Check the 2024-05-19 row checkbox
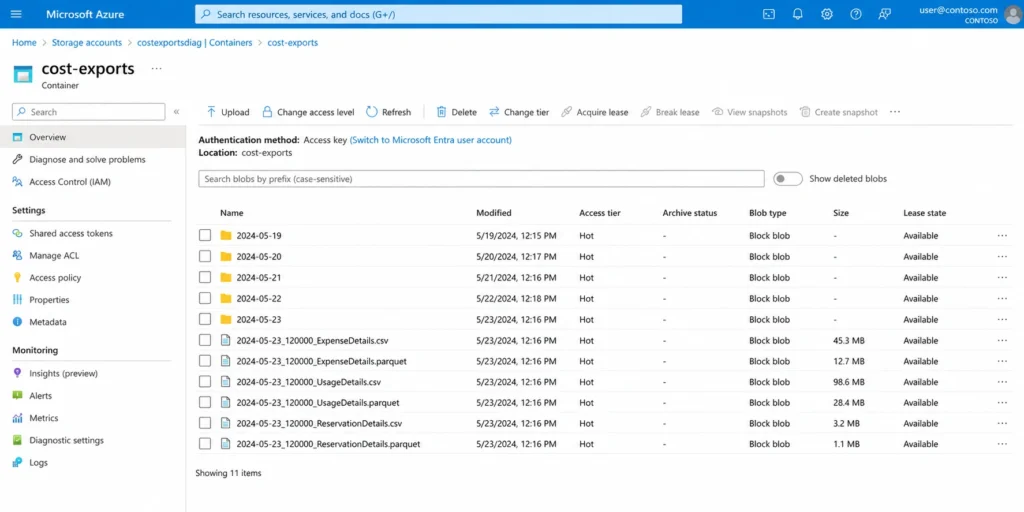The image size is (1024, 512). coord(205,235)
